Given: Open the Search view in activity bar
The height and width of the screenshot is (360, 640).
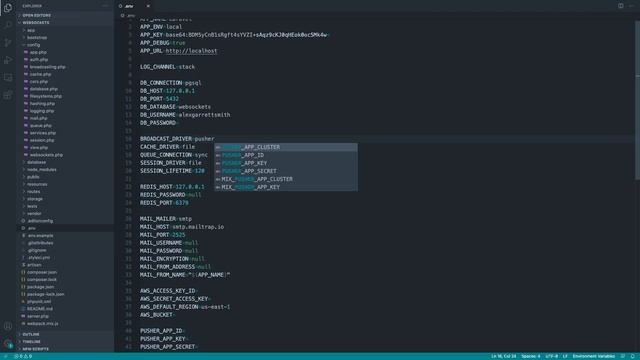Looking at the screenshot, I should click(x=8, y=25).
